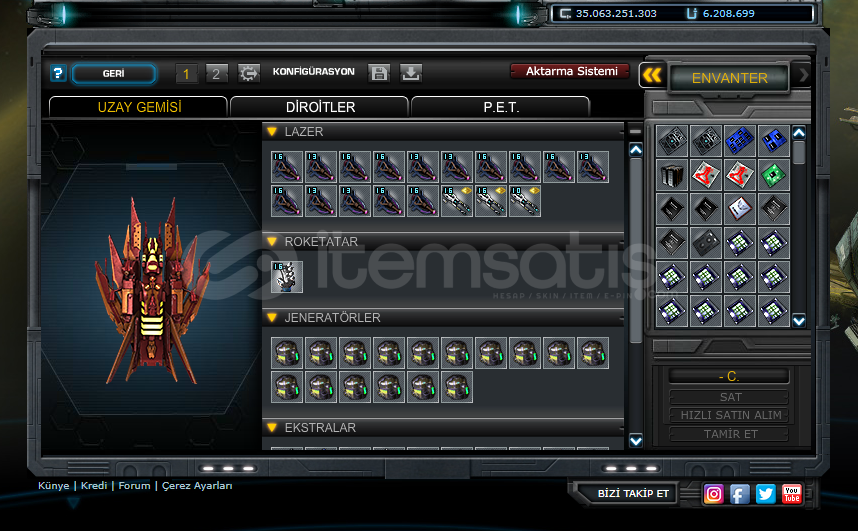Screen dimensions: 858x531
Task: Select the rocket launcher in ROKETATAR
Action: click(287, 277)
